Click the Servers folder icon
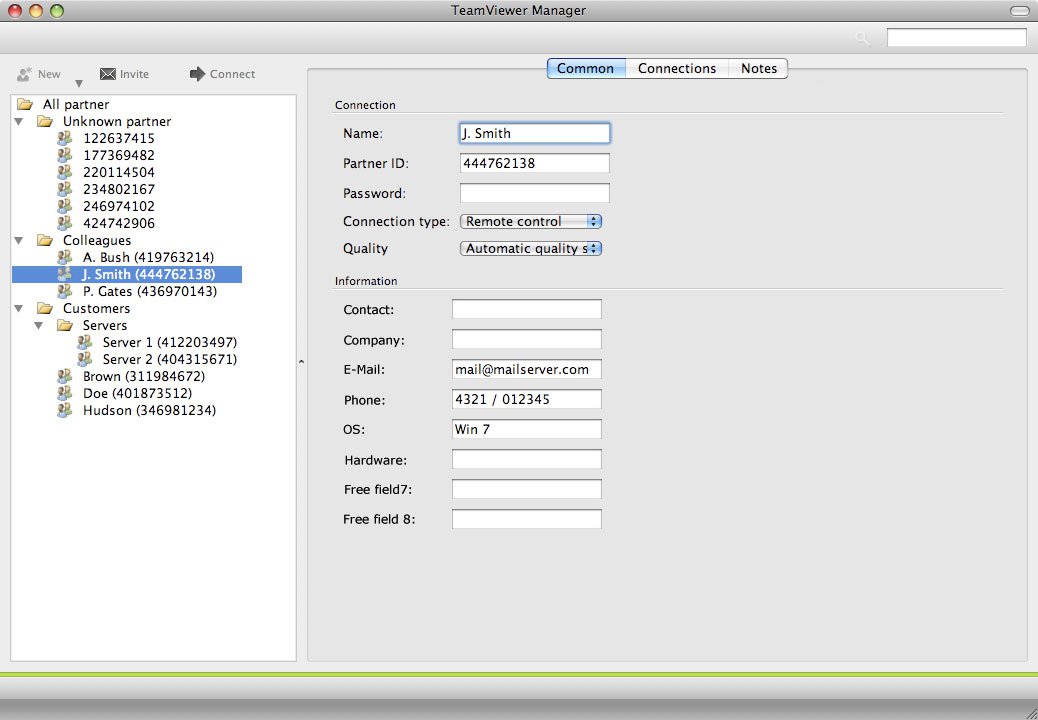 65,325
